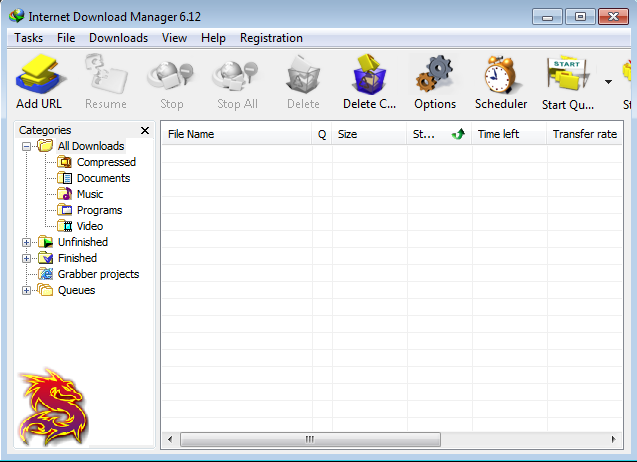Open the Start Queue dropdown arrow
Image resolution: width=637 pixels, height=462 pixels.
[608, 82]
